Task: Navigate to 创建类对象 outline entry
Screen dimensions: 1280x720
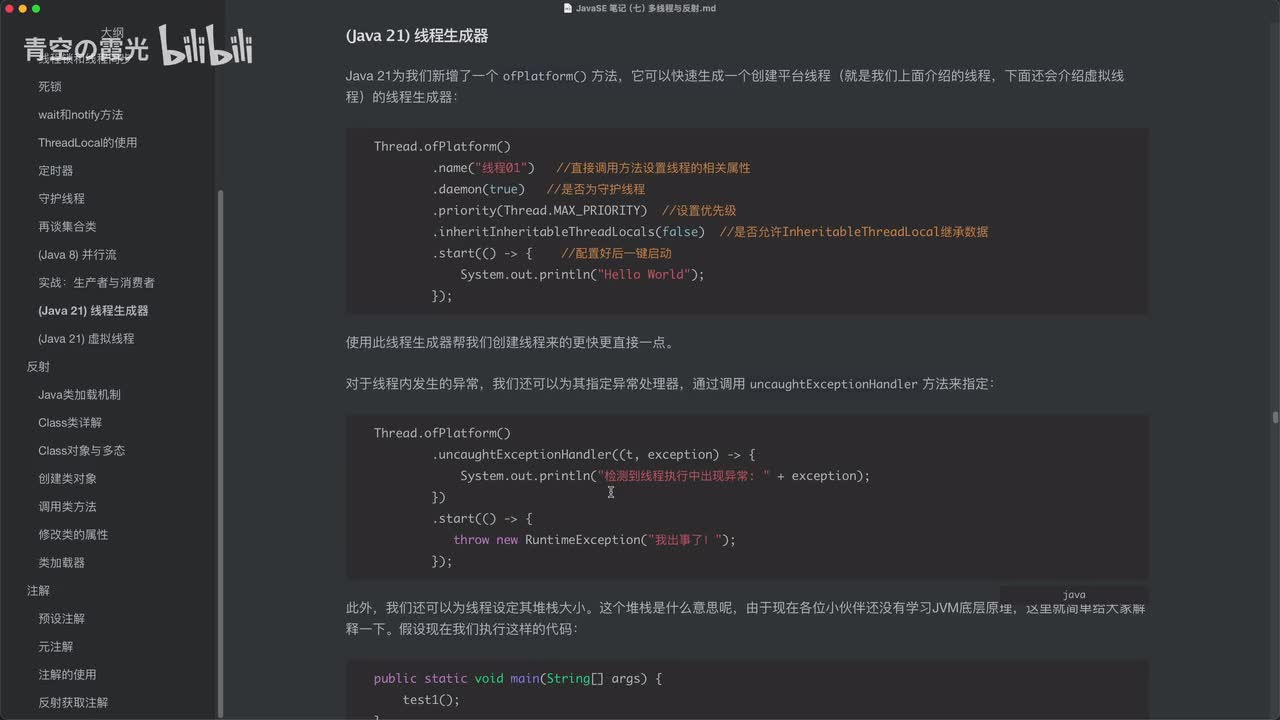Action: 68,479
